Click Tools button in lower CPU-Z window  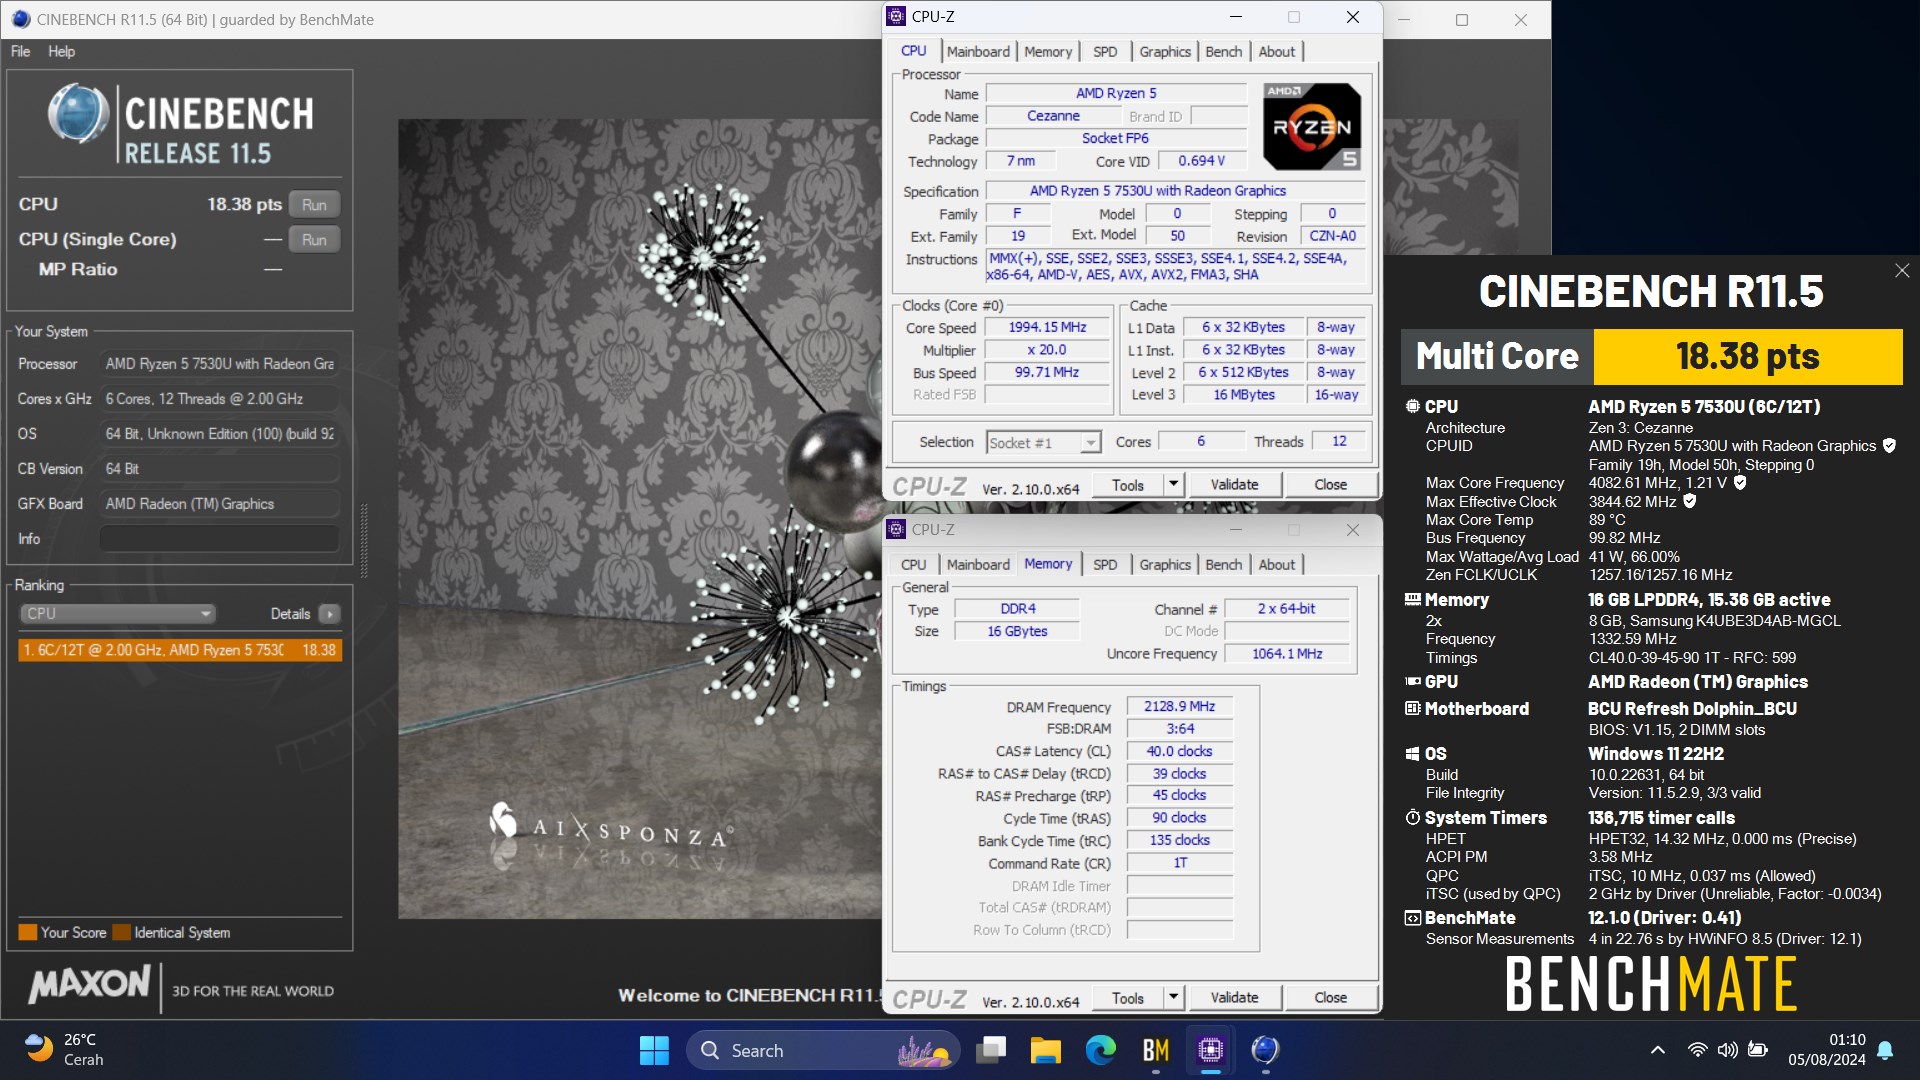[1127, 998]
